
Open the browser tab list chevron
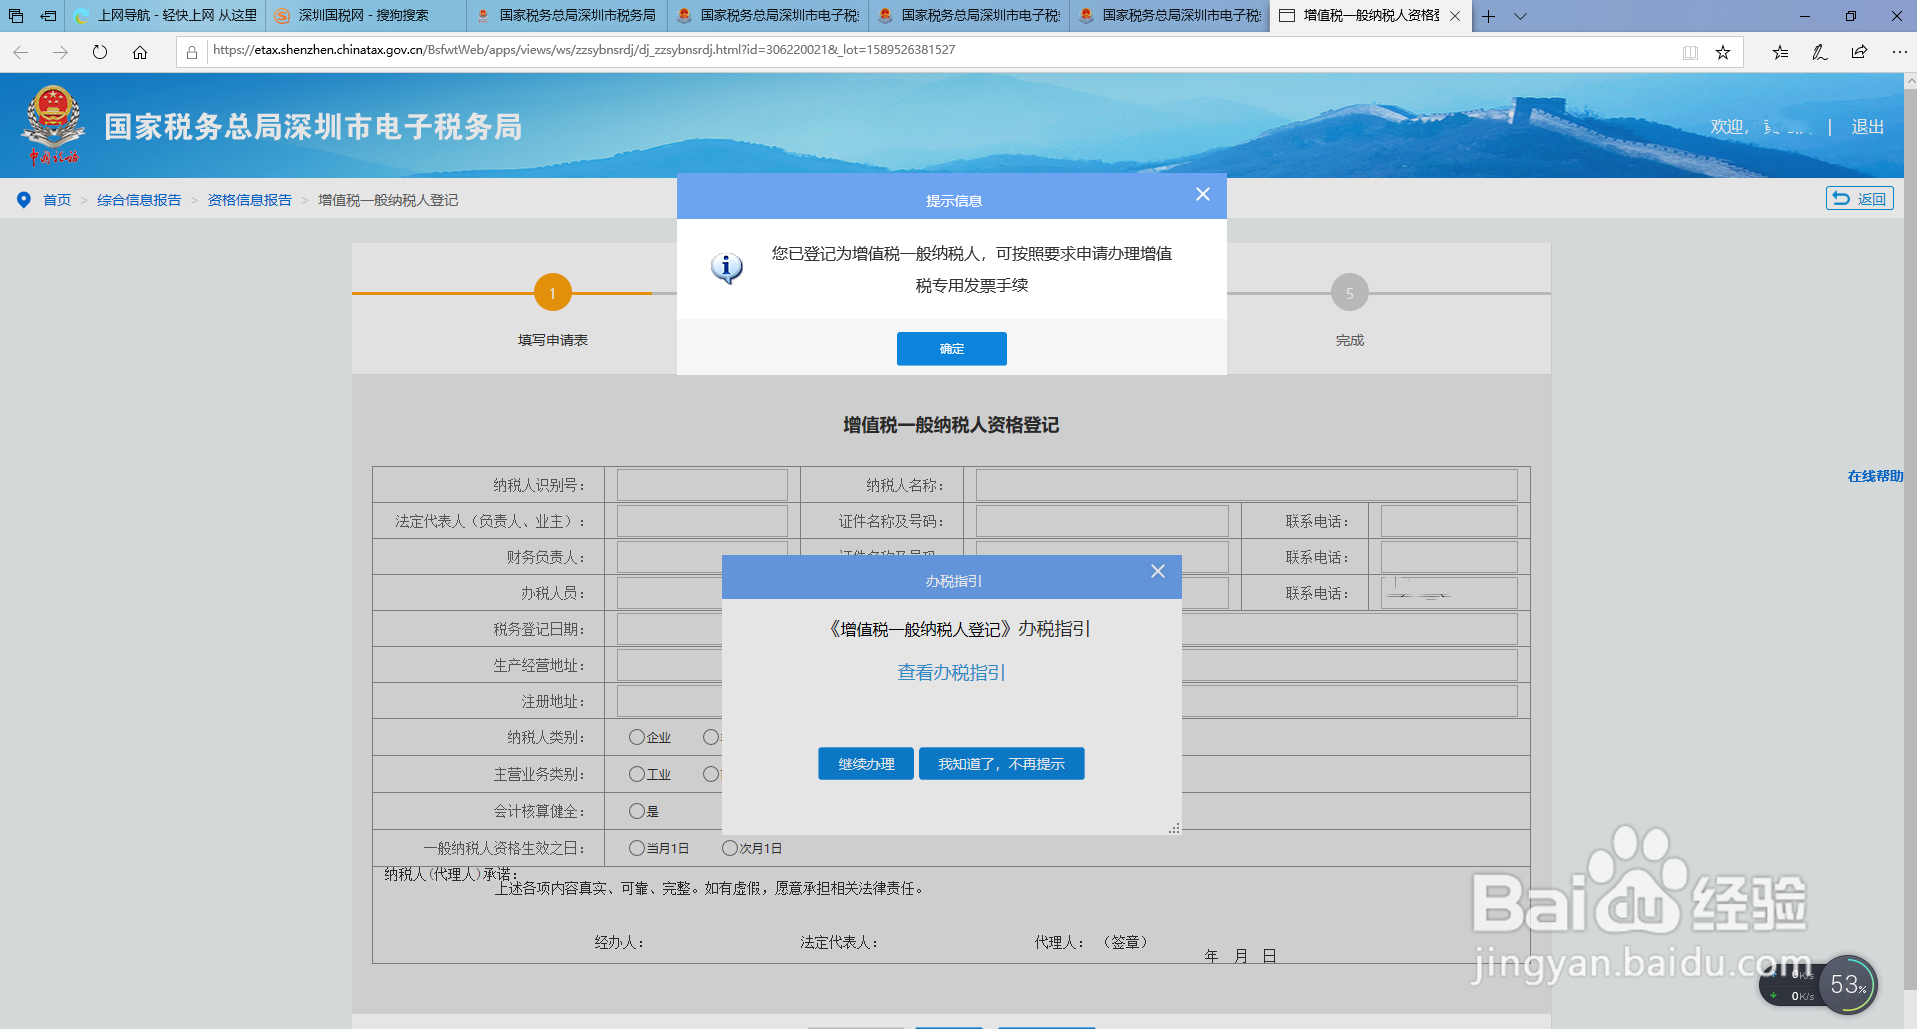1520,16
